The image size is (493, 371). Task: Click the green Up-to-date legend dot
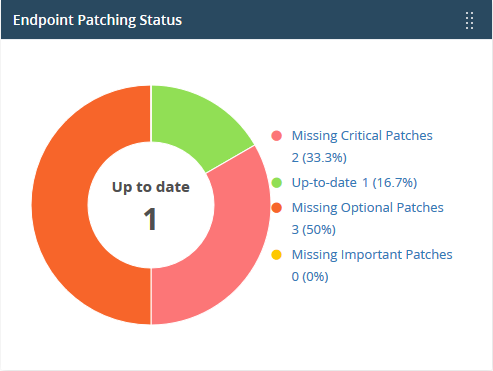[277, 183]
